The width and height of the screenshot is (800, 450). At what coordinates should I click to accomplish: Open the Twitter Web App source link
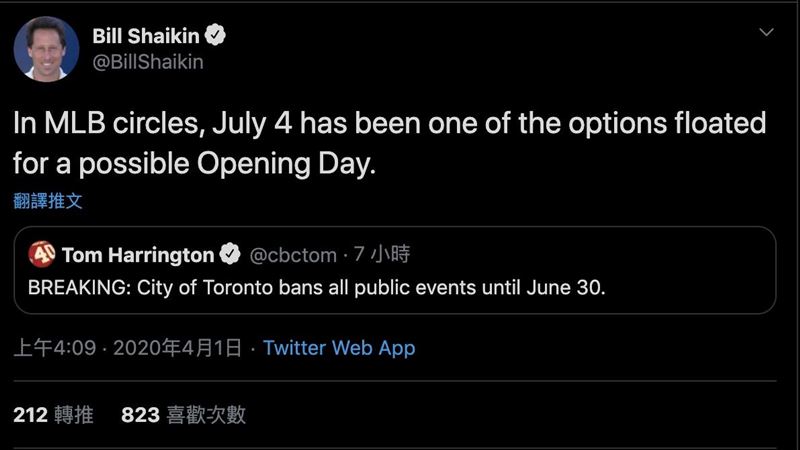point(339,348)
